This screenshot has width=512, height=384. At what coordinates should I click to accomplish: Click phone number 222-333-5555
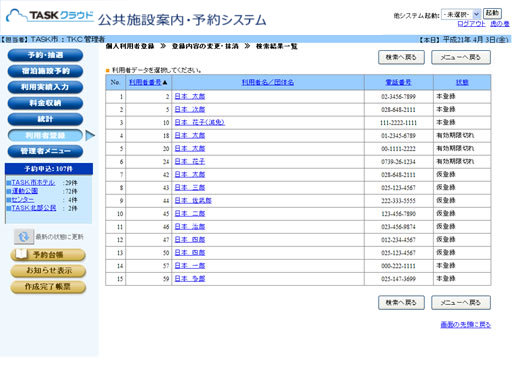pyautogui.click(x=398, y=201)
